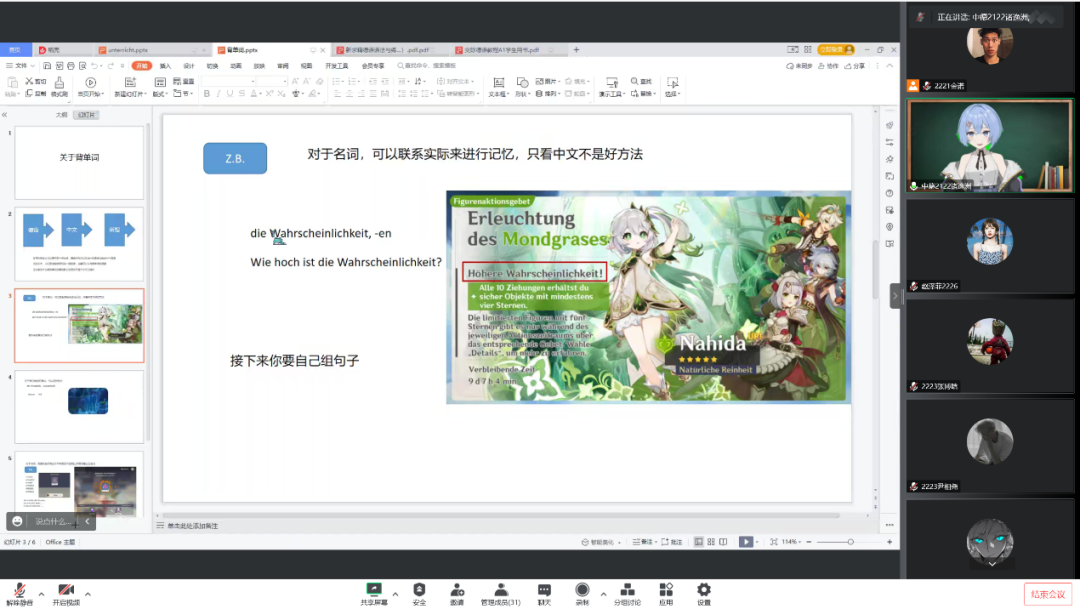Click the red End Meeting button
The height and width of the screenshot is (609, 1080).
click(x=1047, y=594)
